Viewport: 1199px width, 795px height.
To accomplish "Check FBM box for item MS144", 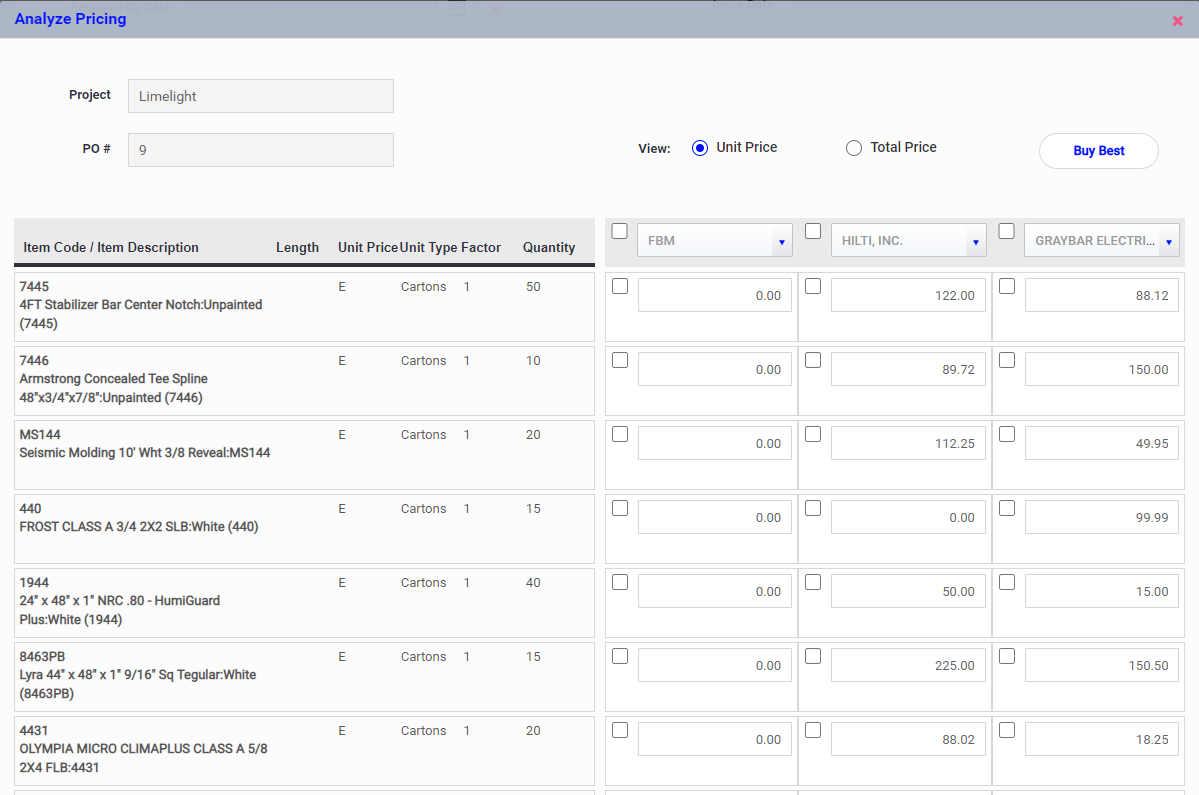I will click(620, 434).
